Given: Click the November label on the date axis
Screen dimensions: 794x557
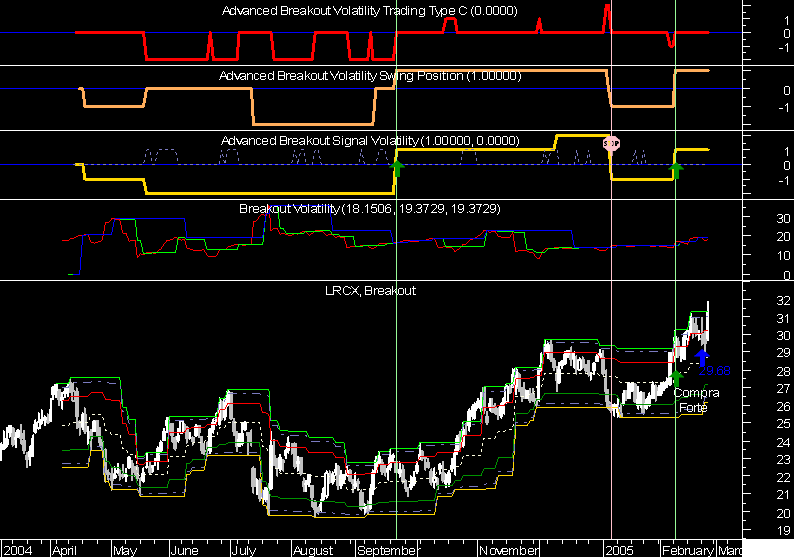Looking at the screenshot, I should pyautogui.click(x=509, y=550).
